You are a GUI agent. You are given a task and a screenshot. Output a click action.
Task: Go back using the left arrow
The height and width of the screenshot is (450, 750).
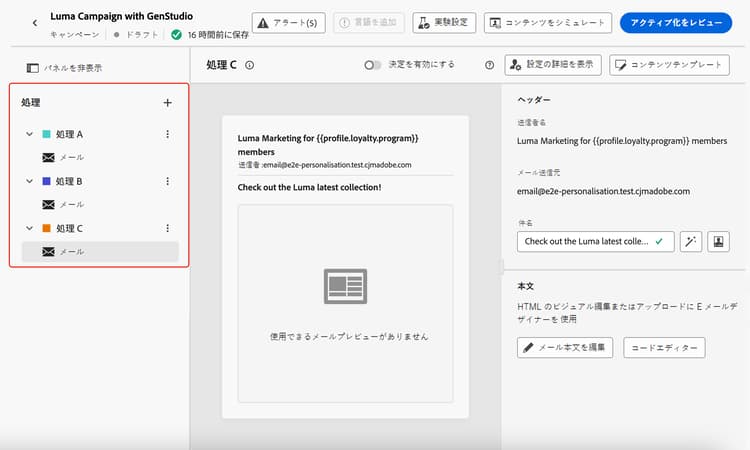click(35, 22)
